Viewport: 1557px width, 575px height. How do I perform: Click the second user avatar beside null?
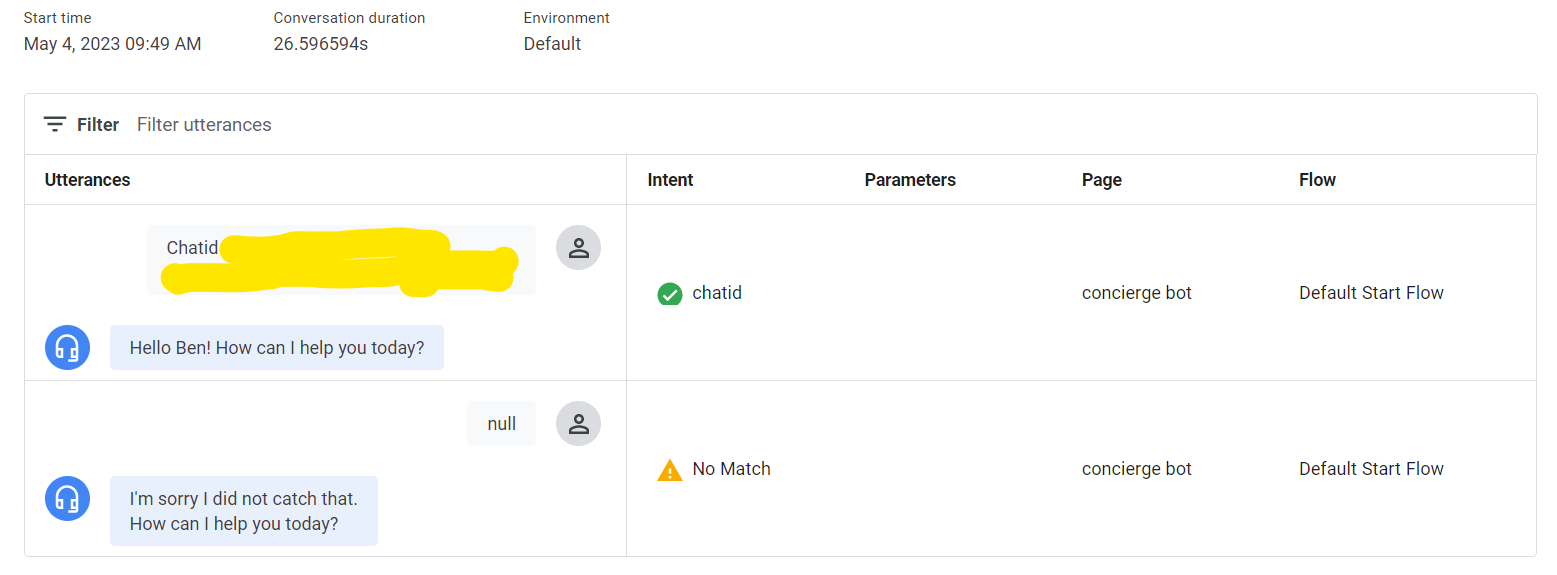coord(578,424)
